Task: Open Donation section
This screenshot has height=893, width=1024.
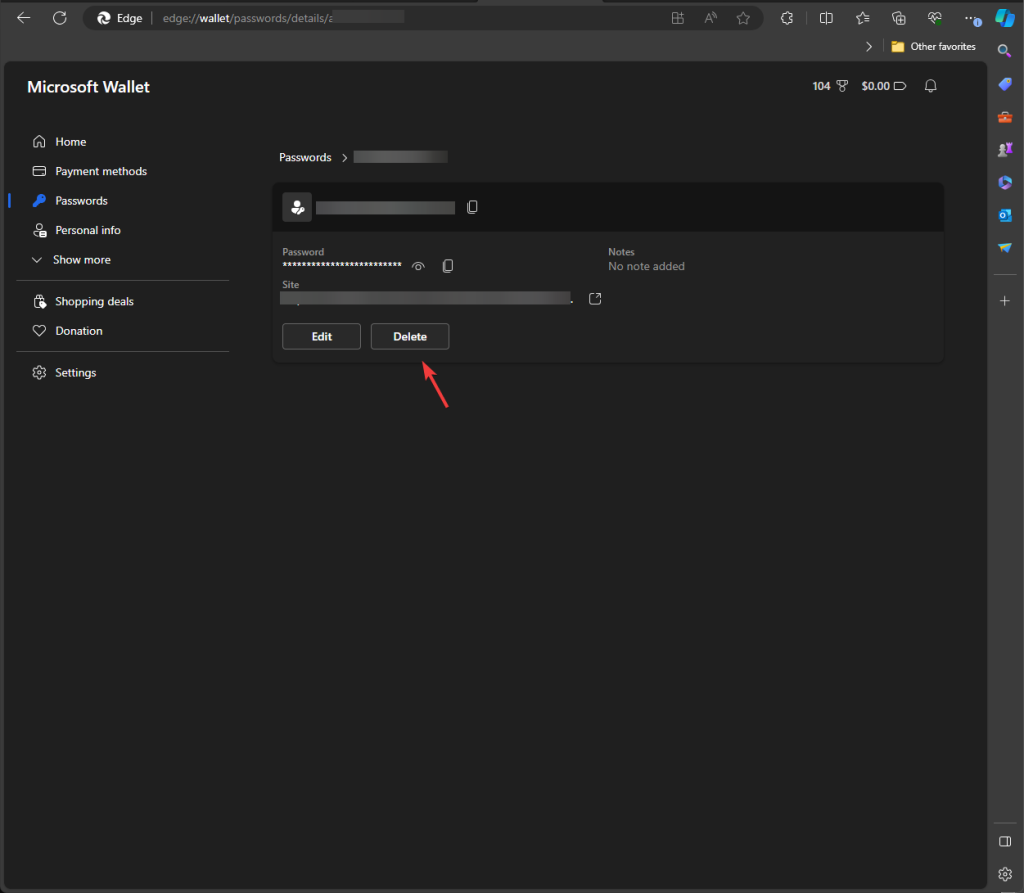Action: (67, 331)
